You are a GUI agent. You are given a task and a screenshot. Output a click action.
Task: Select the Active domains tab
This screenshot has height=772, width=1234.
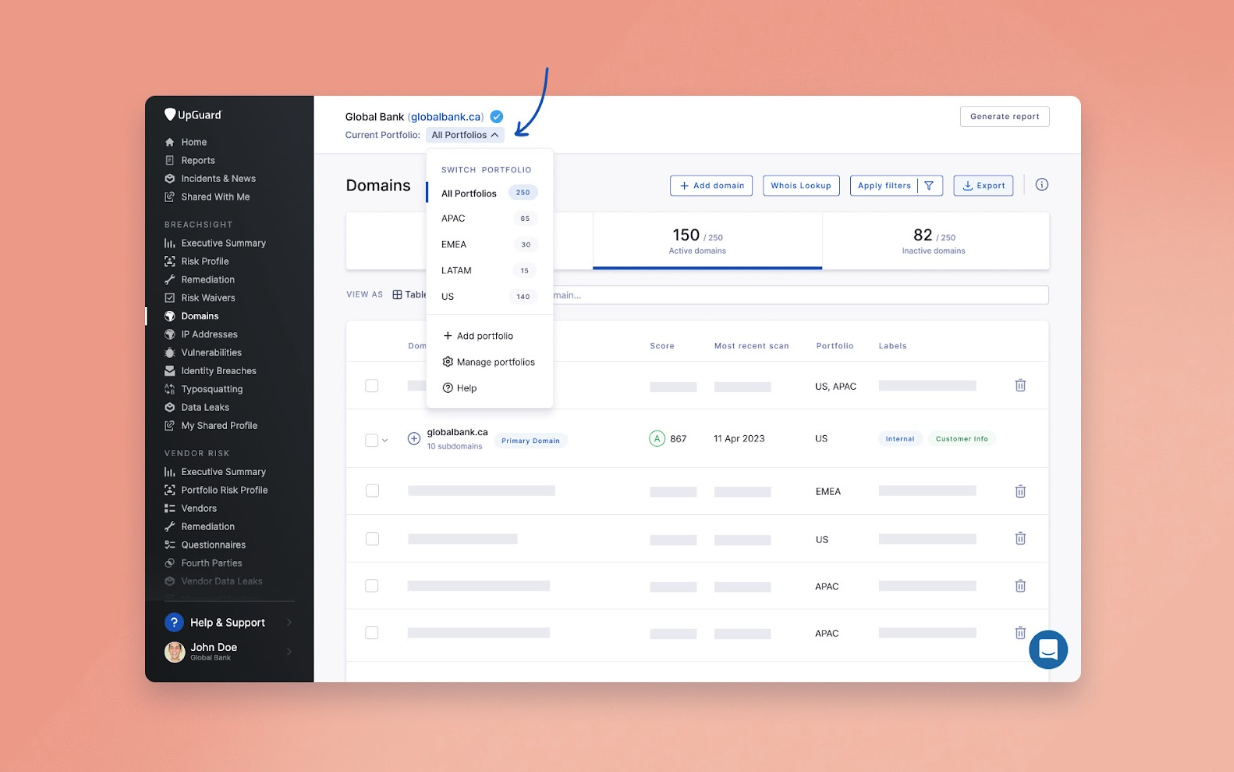coord(707,241)
